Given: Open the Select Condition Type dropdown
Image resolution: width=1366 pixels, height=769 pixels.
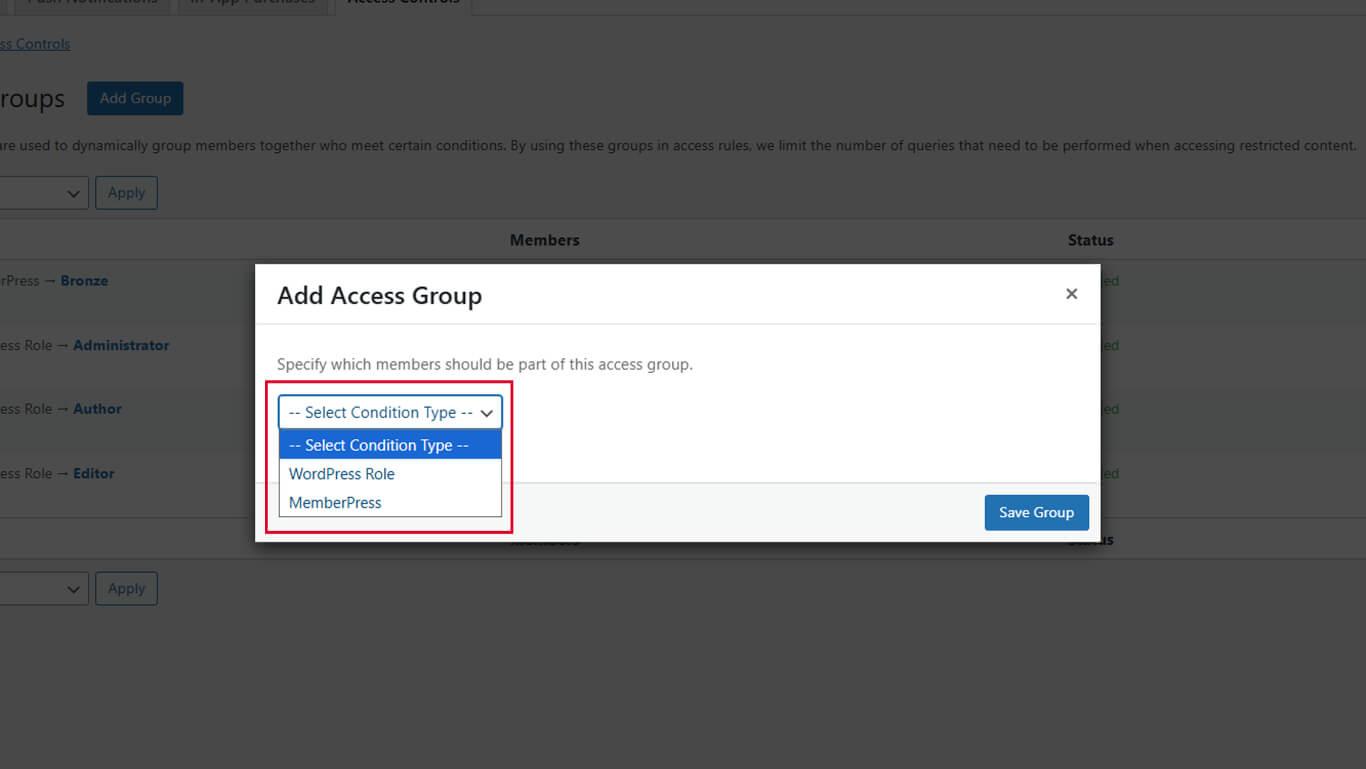Looking at the screenshot, I should pyautogui.click(x=390, y=412).
